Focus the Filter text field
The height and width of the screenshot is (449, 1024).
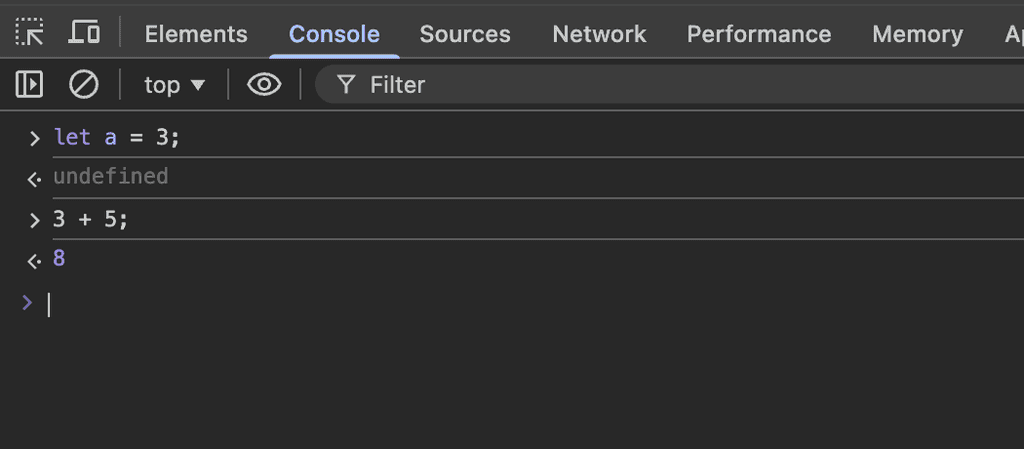tap(650, 85)
